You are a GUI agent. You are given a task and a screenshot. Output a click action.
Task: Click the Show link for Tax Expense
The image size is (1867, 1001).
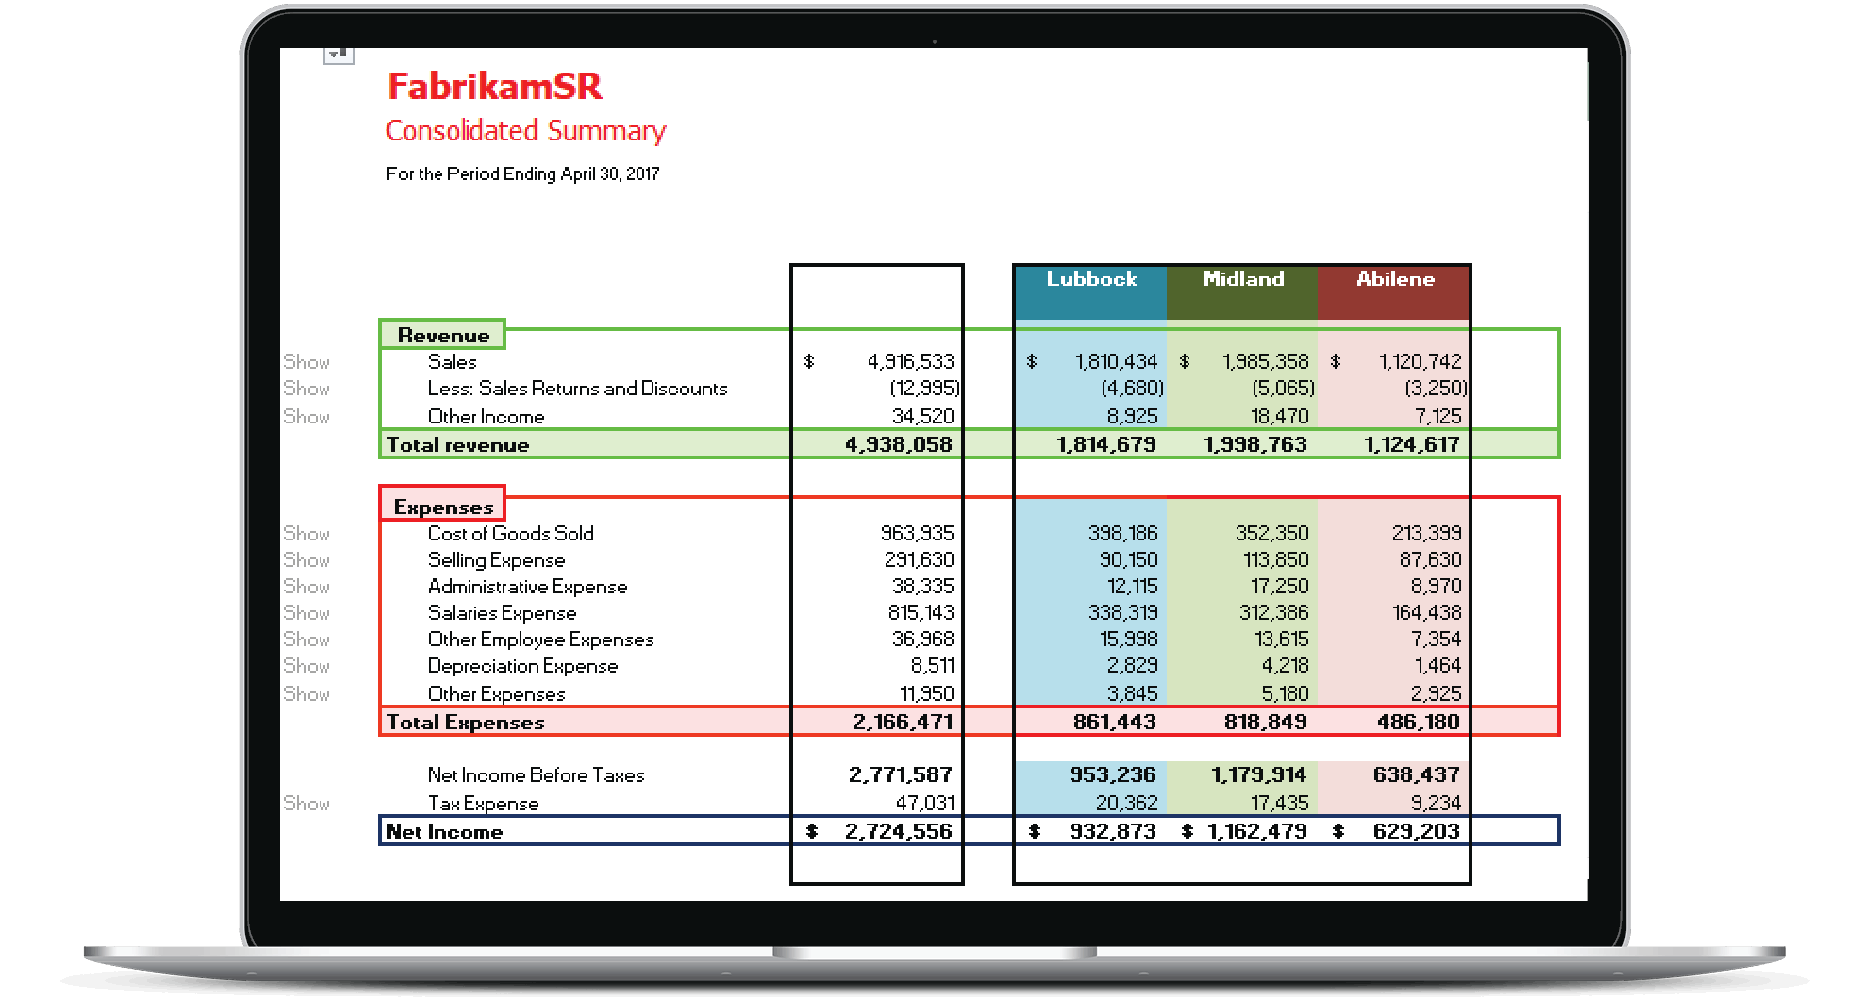(x=306, y=803)
